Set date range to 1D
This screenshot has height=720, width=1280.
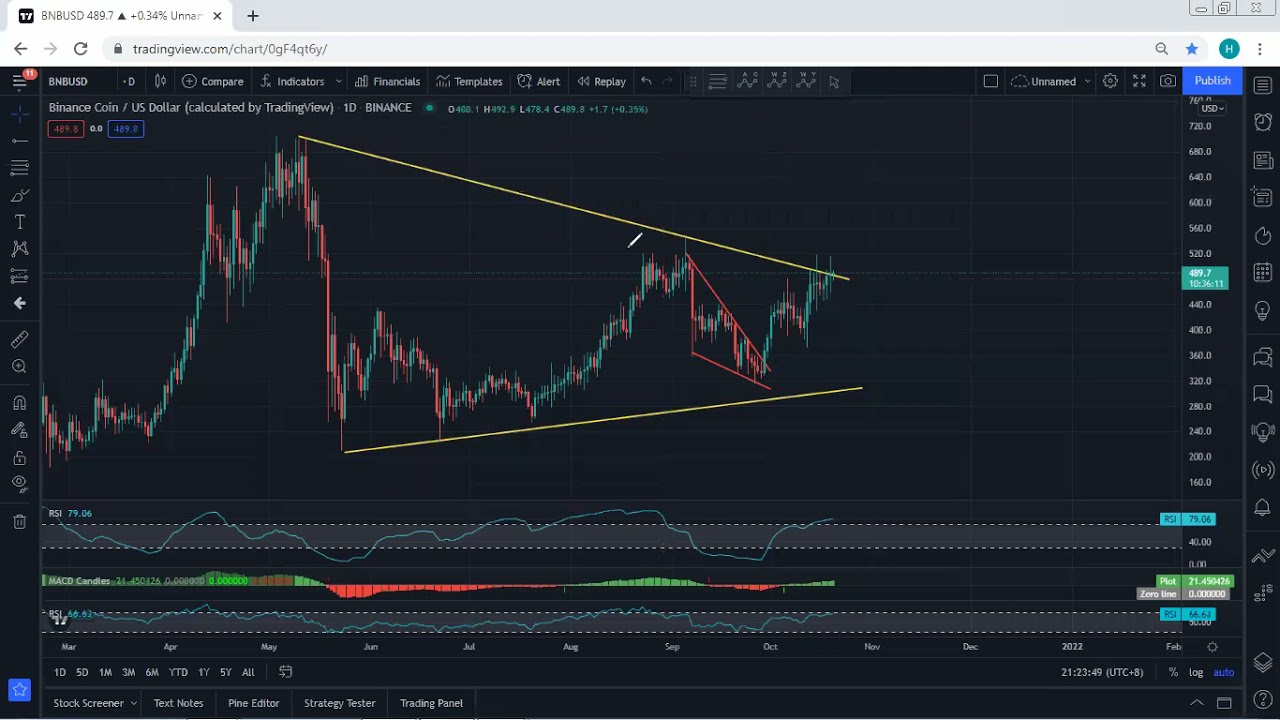click(60, 672)
